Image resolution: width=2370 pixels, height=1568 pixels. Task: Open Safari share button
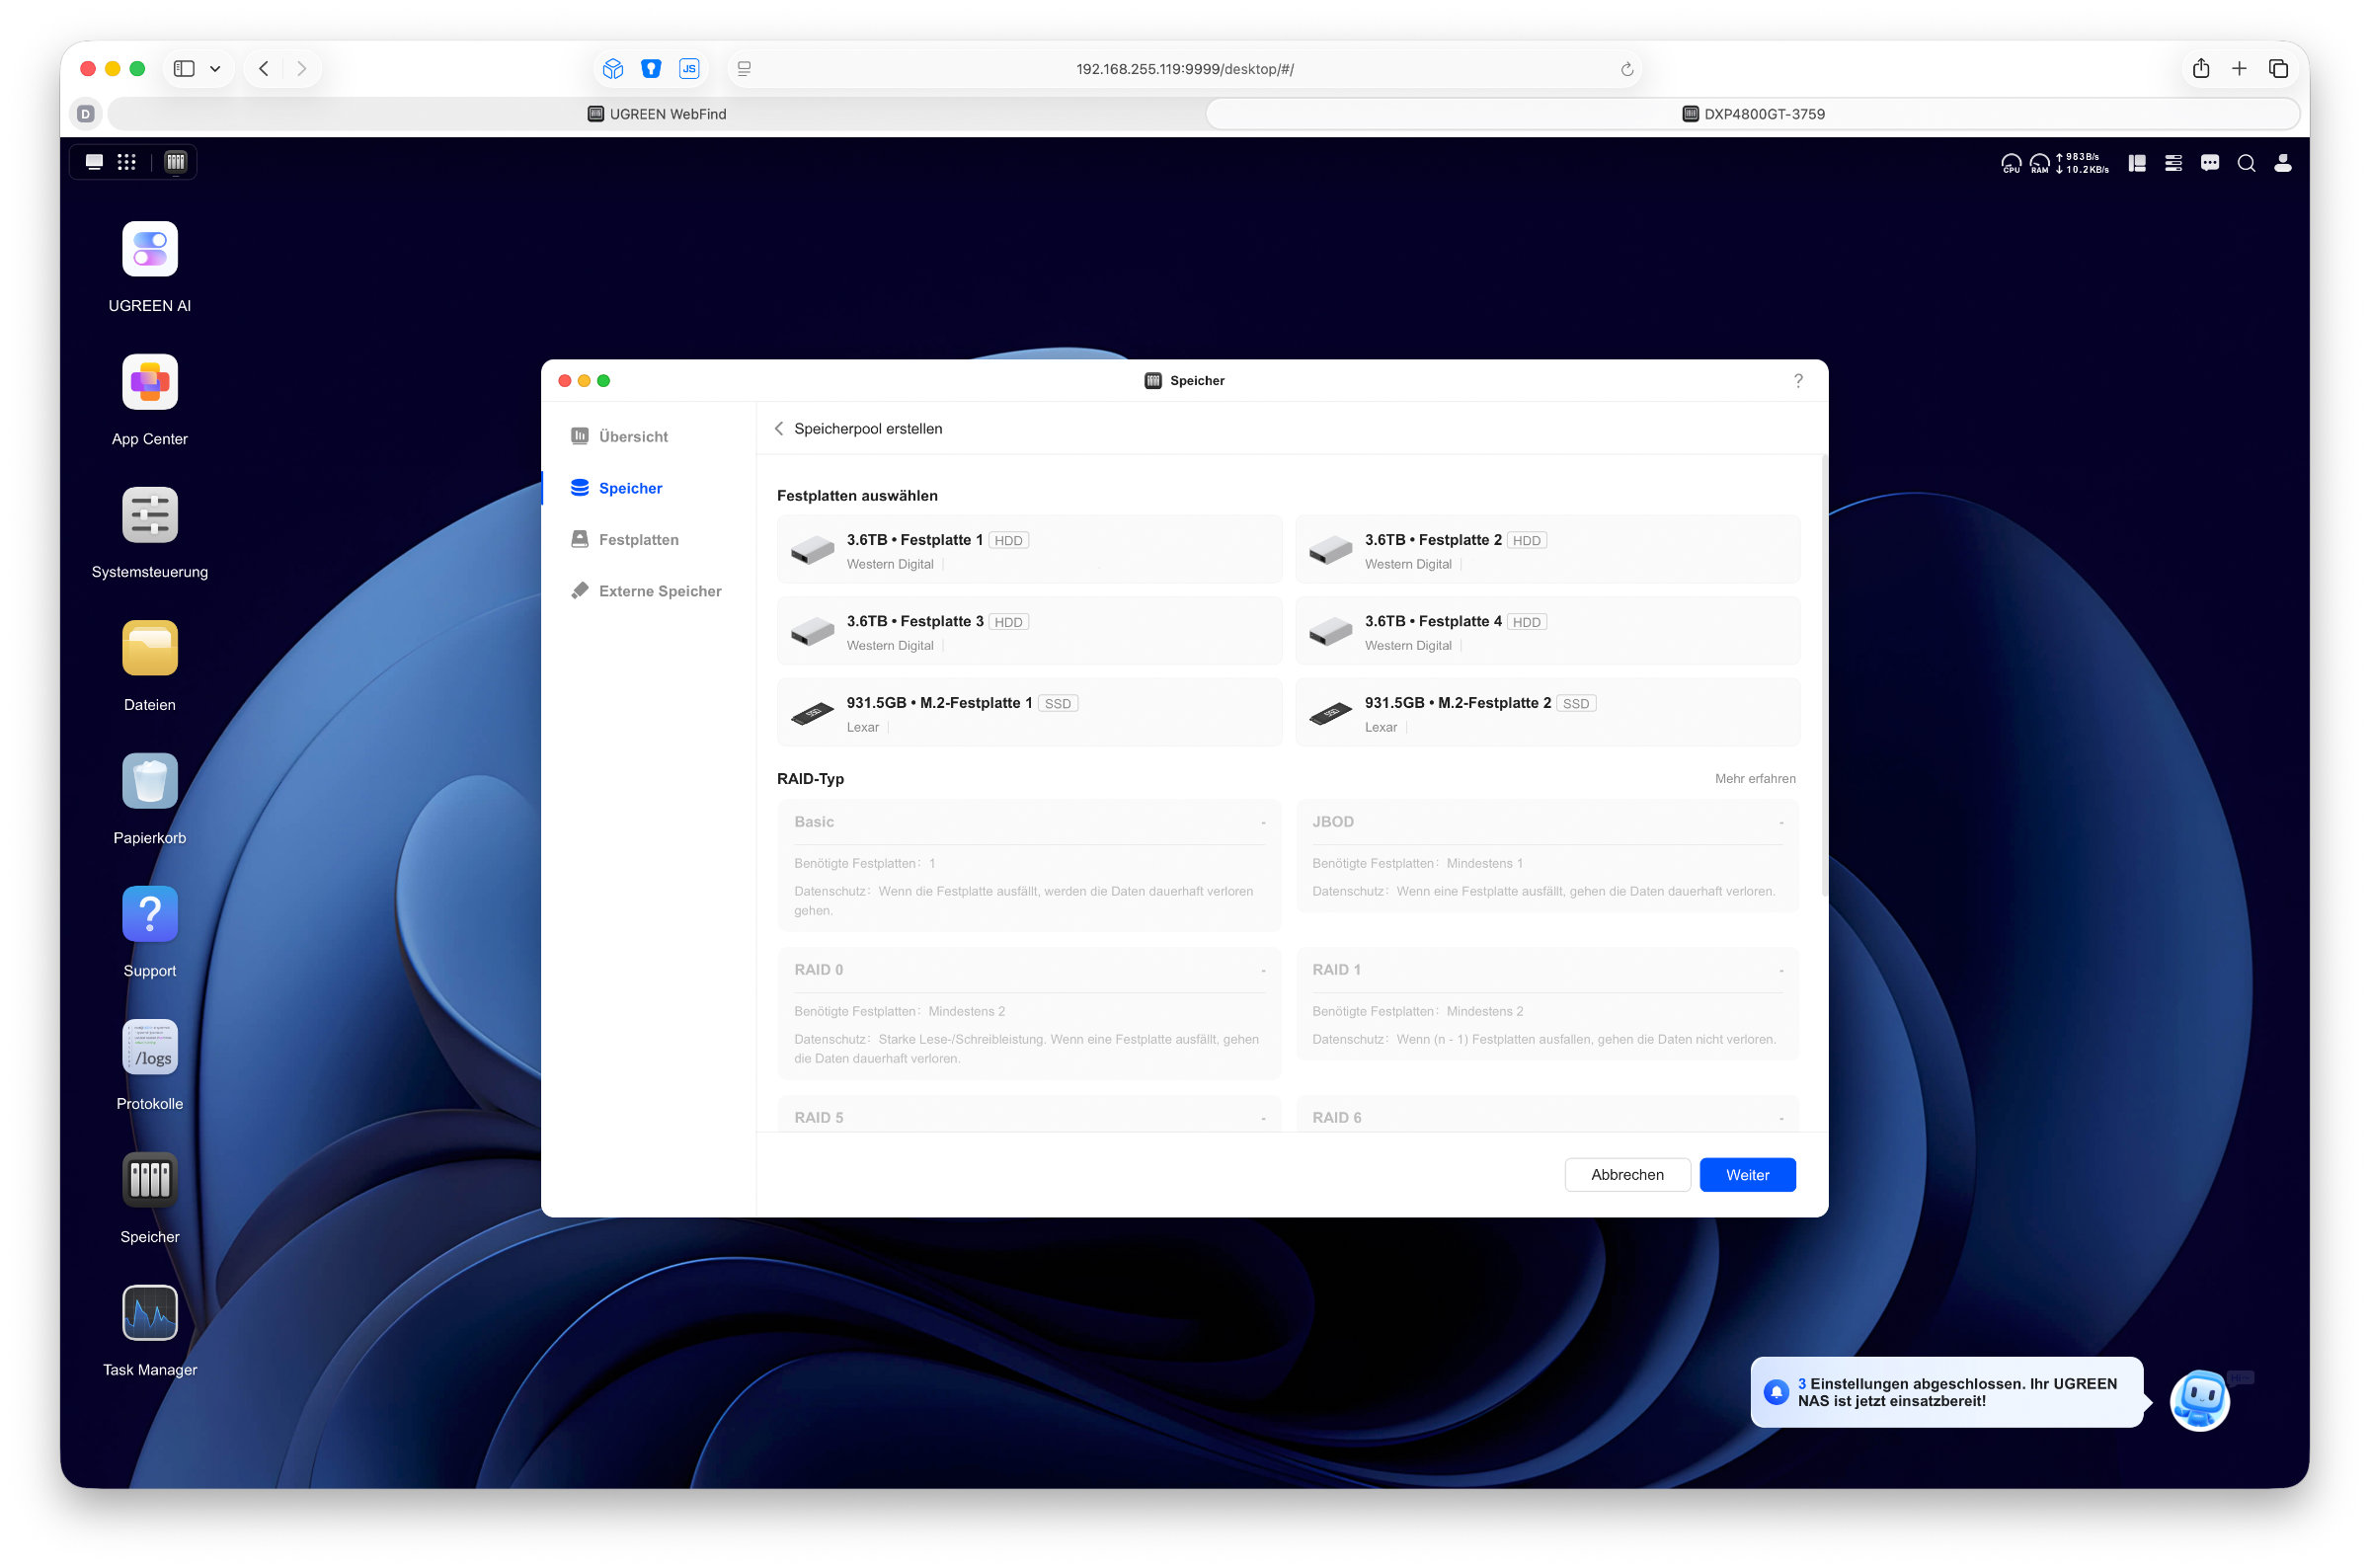(x=2201, y=69)
